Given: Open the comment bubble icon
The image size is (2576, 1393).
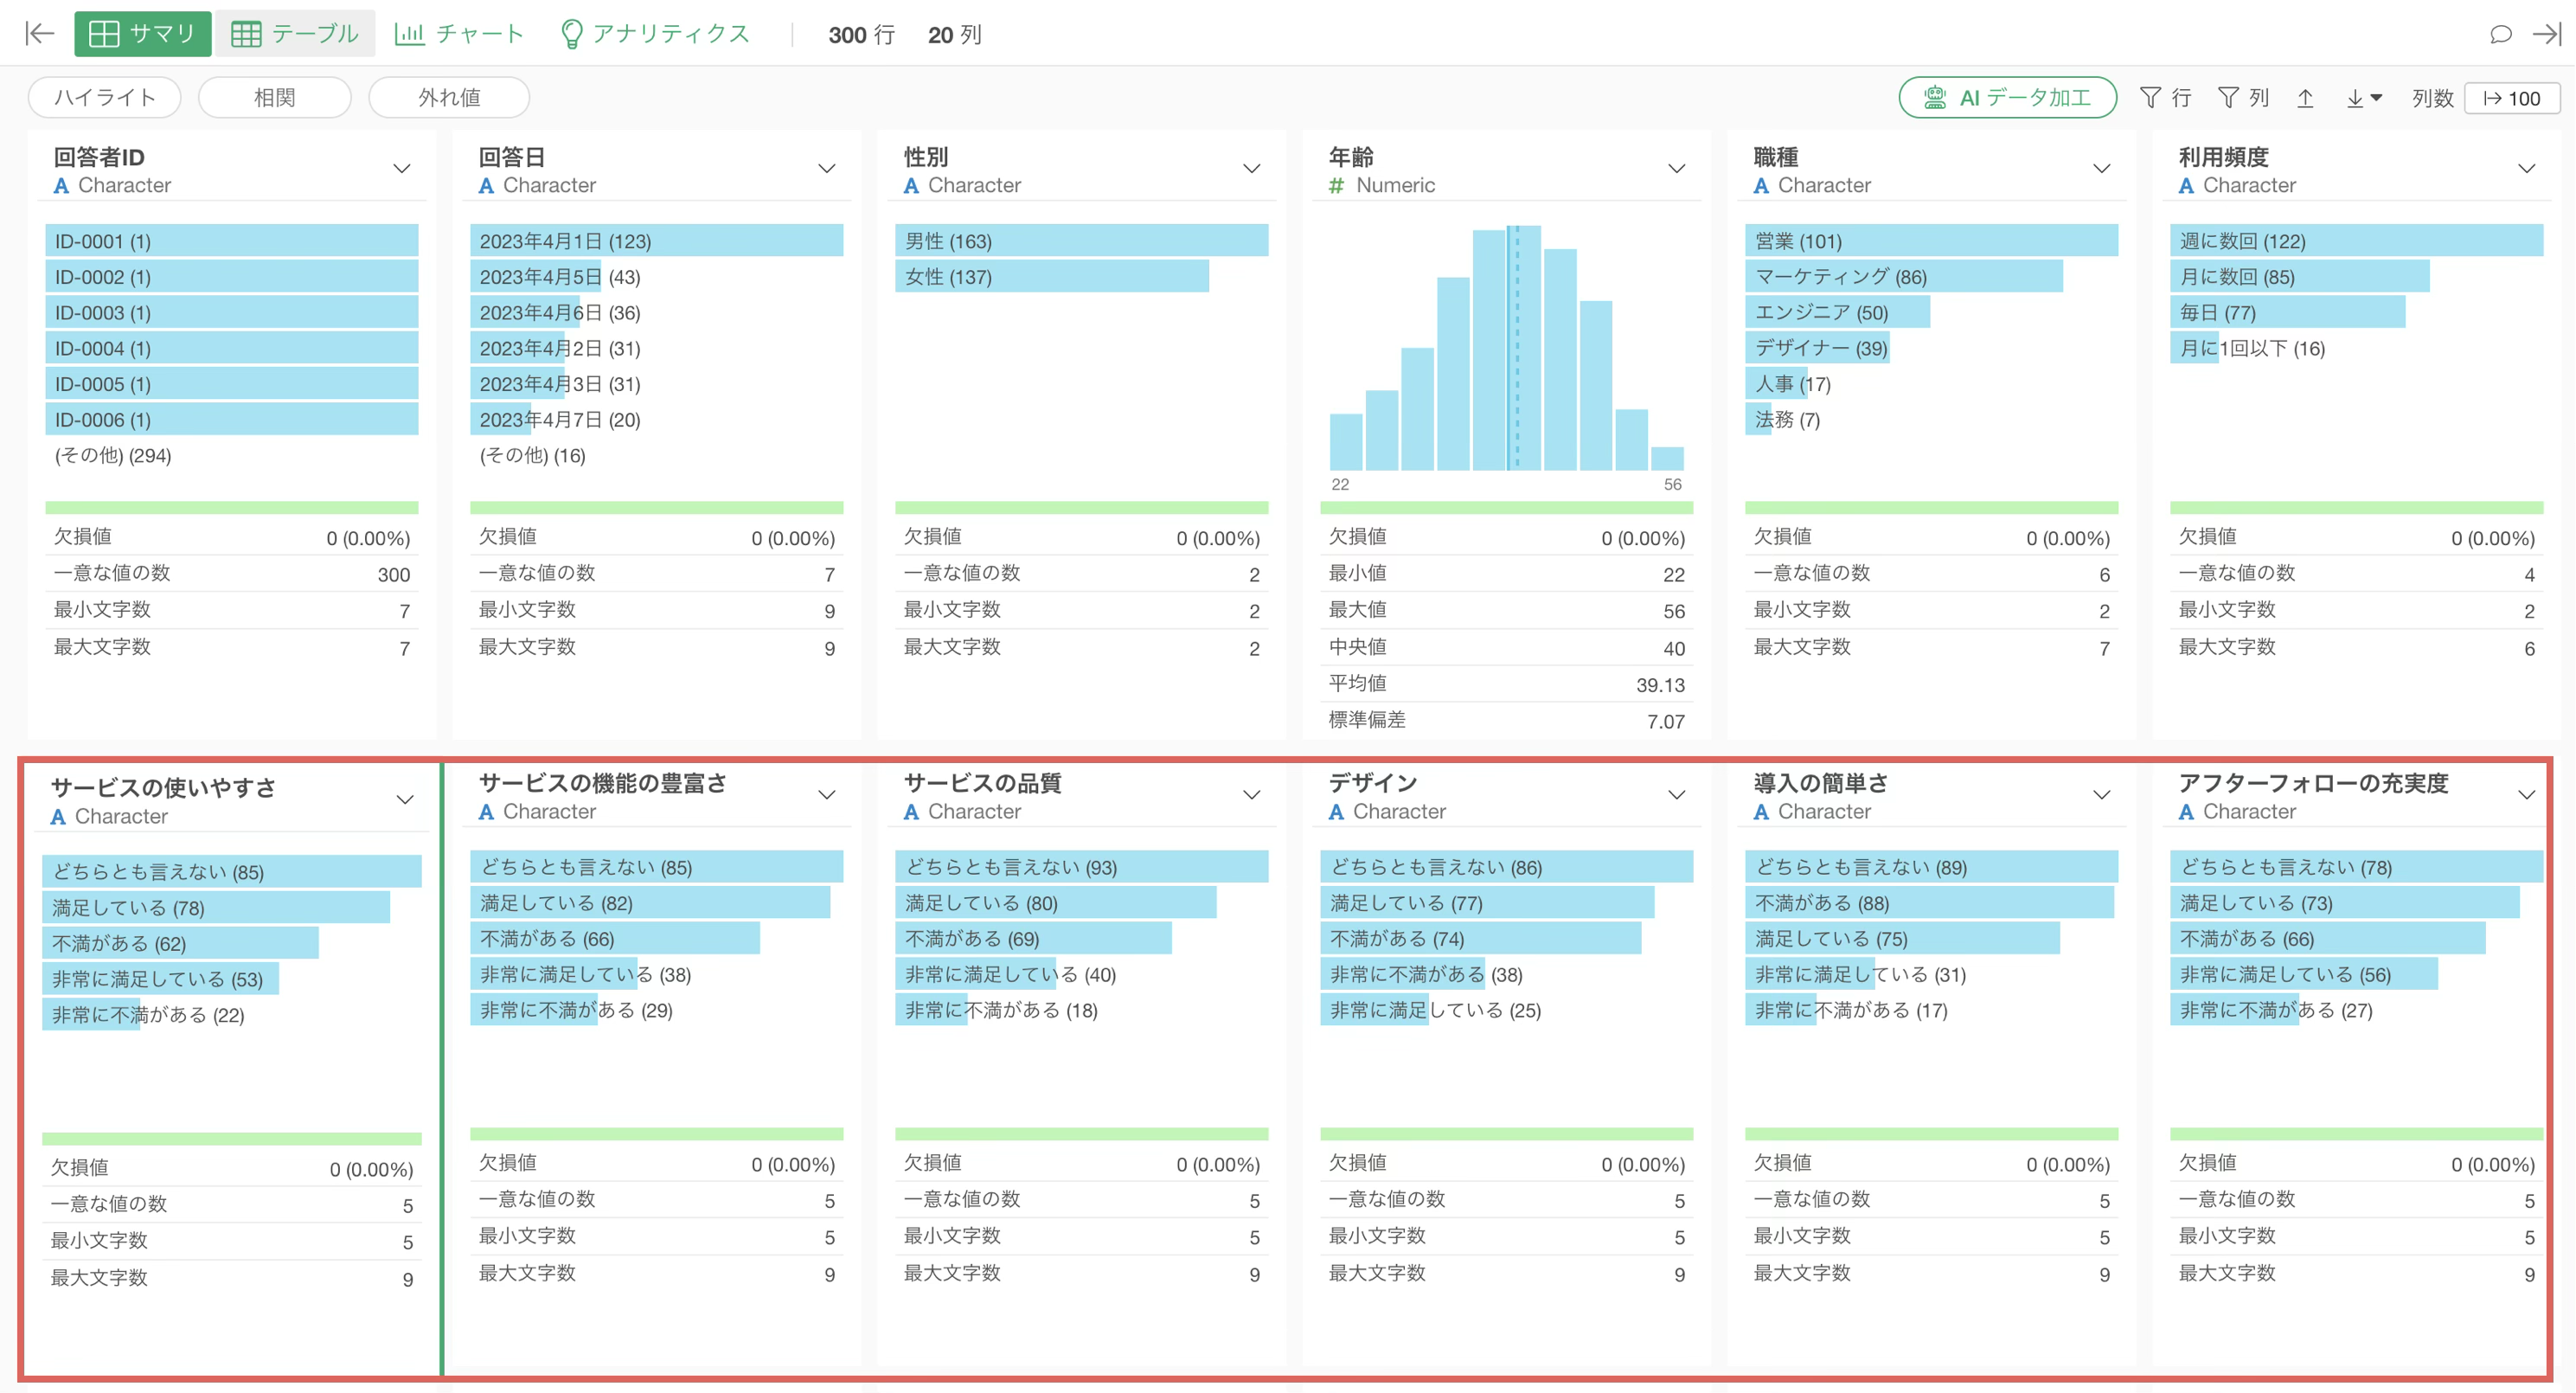Looking at the screenshot, I should pos(2500,34).
